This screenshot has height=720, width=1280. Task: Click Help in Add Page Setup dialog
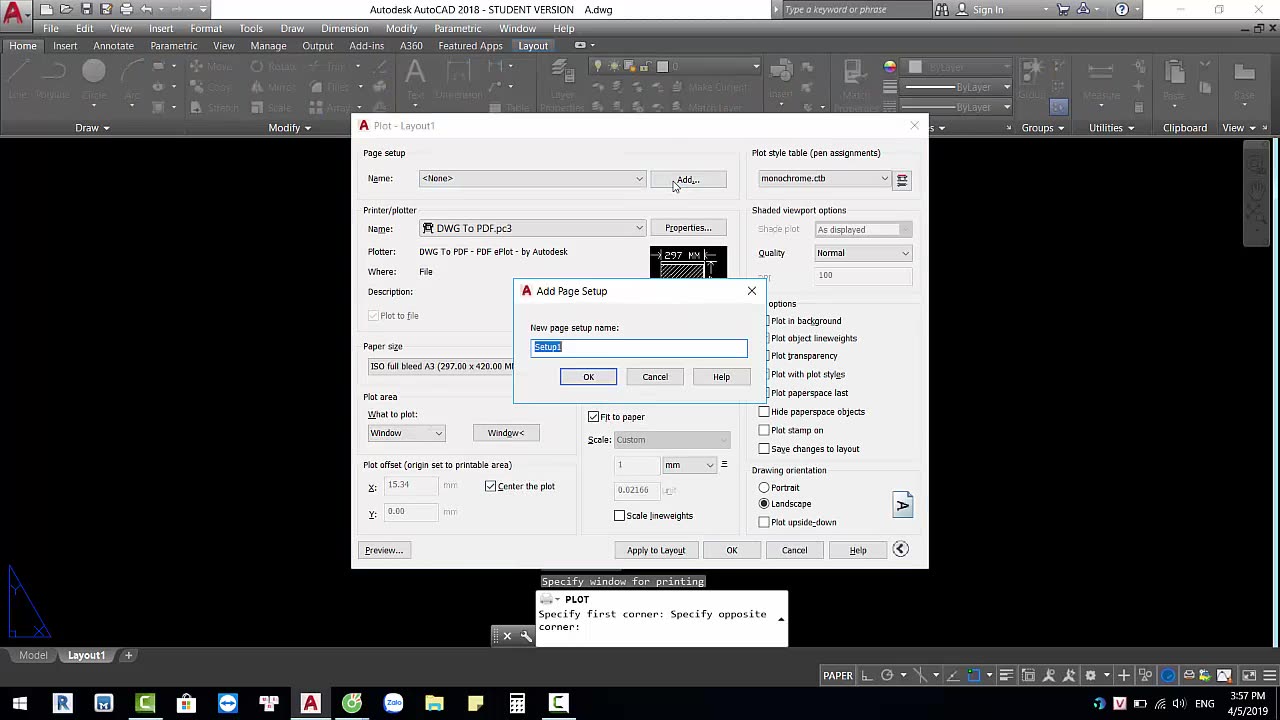click(x=721, y=377)
